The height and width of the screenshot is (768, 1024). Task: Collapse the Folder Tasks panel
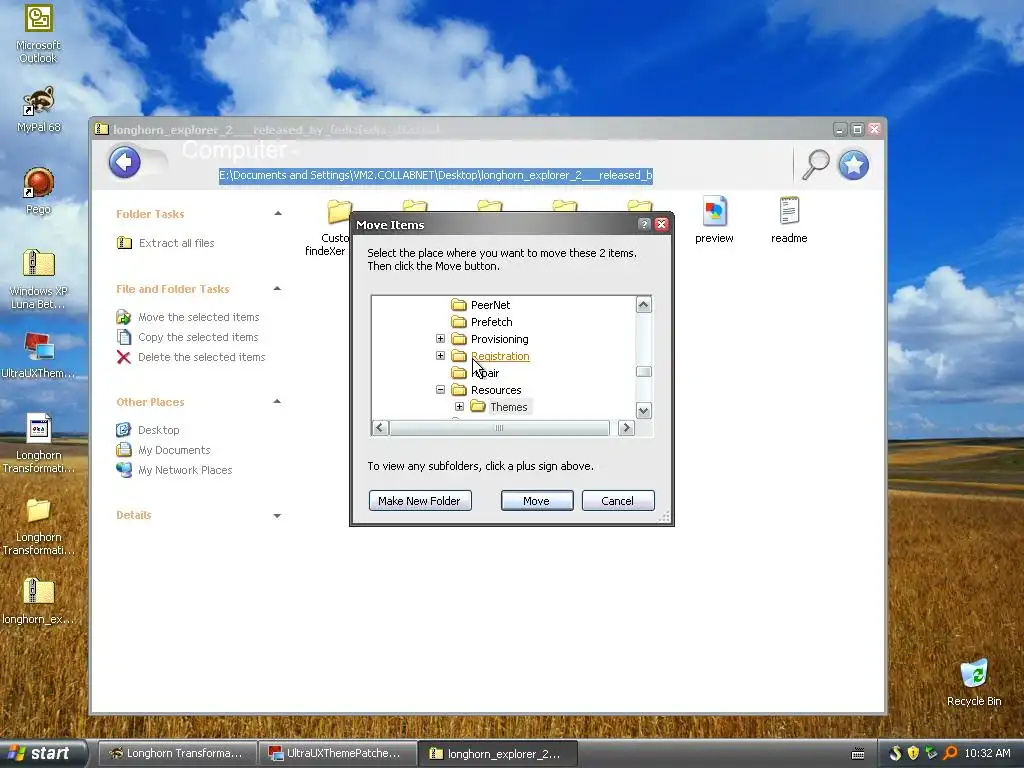[278, 214]
